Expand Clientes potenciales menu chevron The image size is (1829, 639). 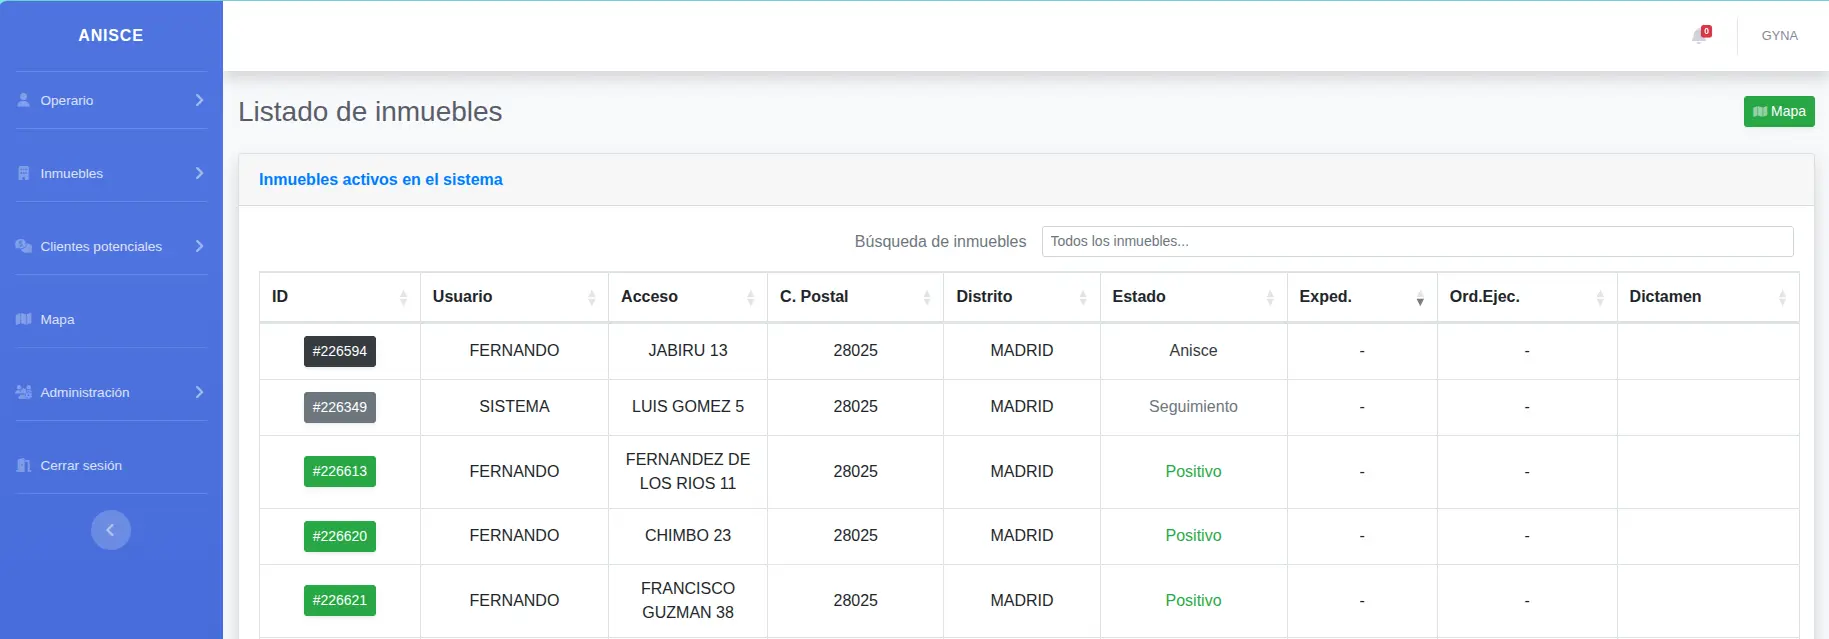point(199,246)
